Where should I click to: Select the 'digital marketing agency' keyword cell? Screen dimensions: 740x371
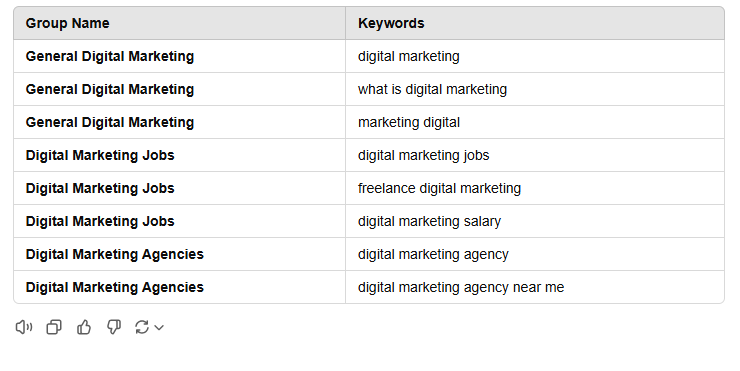coord(535,254)
